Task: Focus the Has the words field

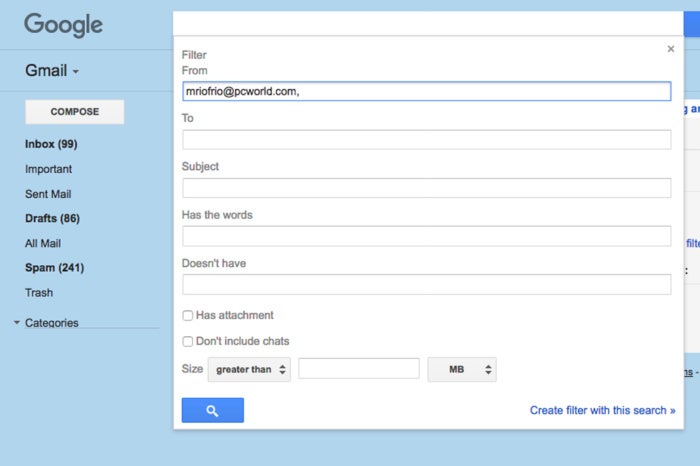Action: [x=426, y=236]
